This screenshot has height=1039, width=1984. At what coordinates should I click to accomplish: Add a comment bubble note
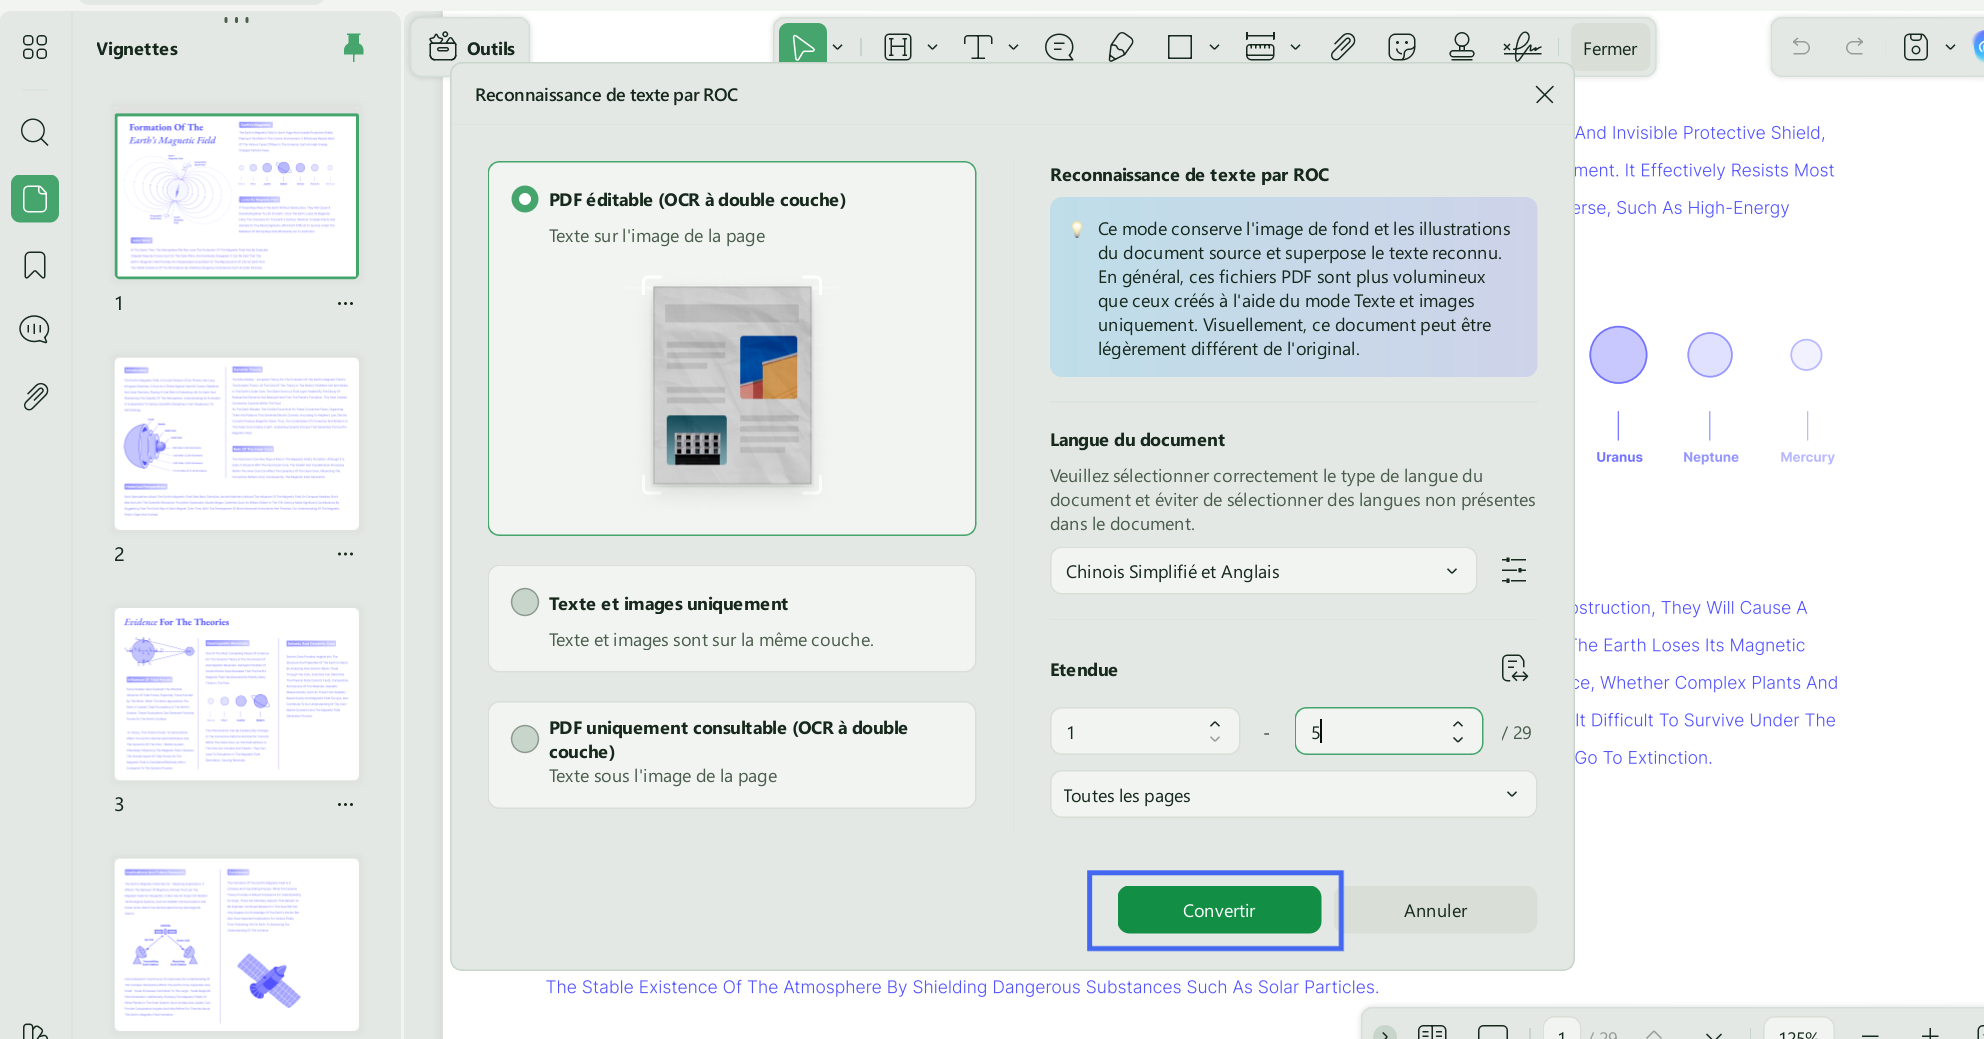(x=1059, y=47)
